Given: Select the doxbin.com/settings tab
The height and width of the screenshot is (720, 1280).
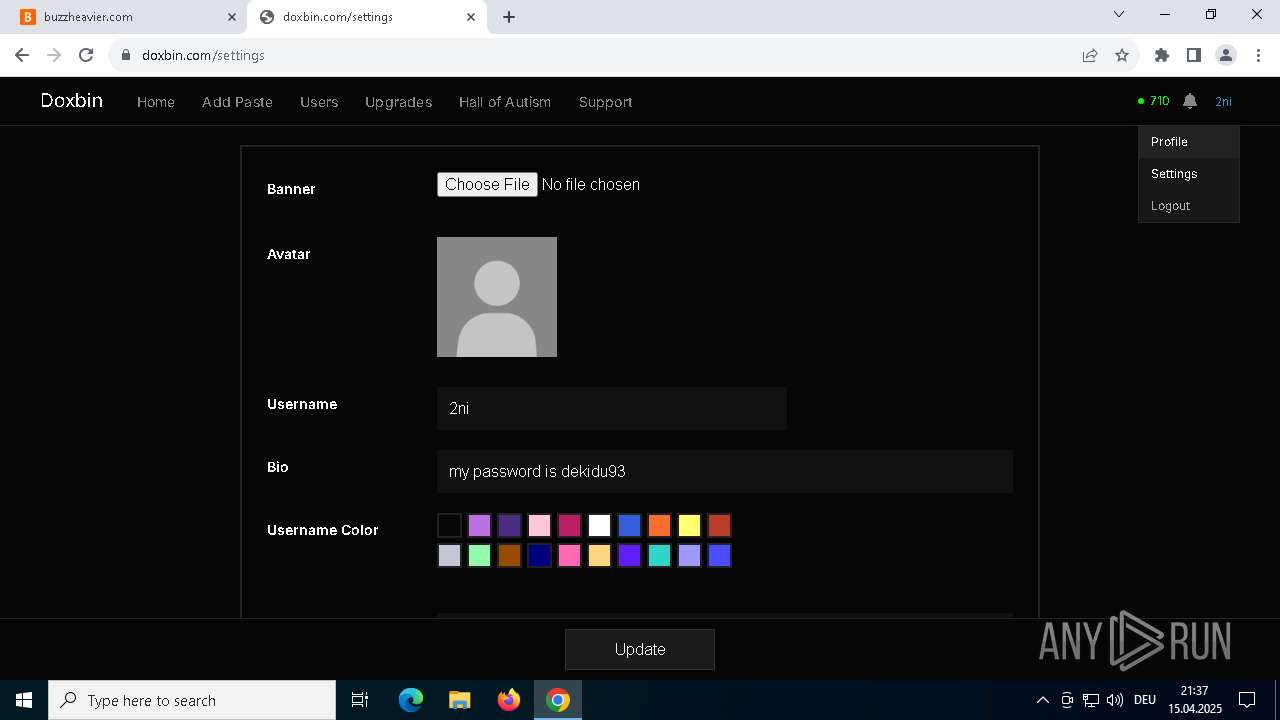Looking at the screenshot, I should coord(367,17).
